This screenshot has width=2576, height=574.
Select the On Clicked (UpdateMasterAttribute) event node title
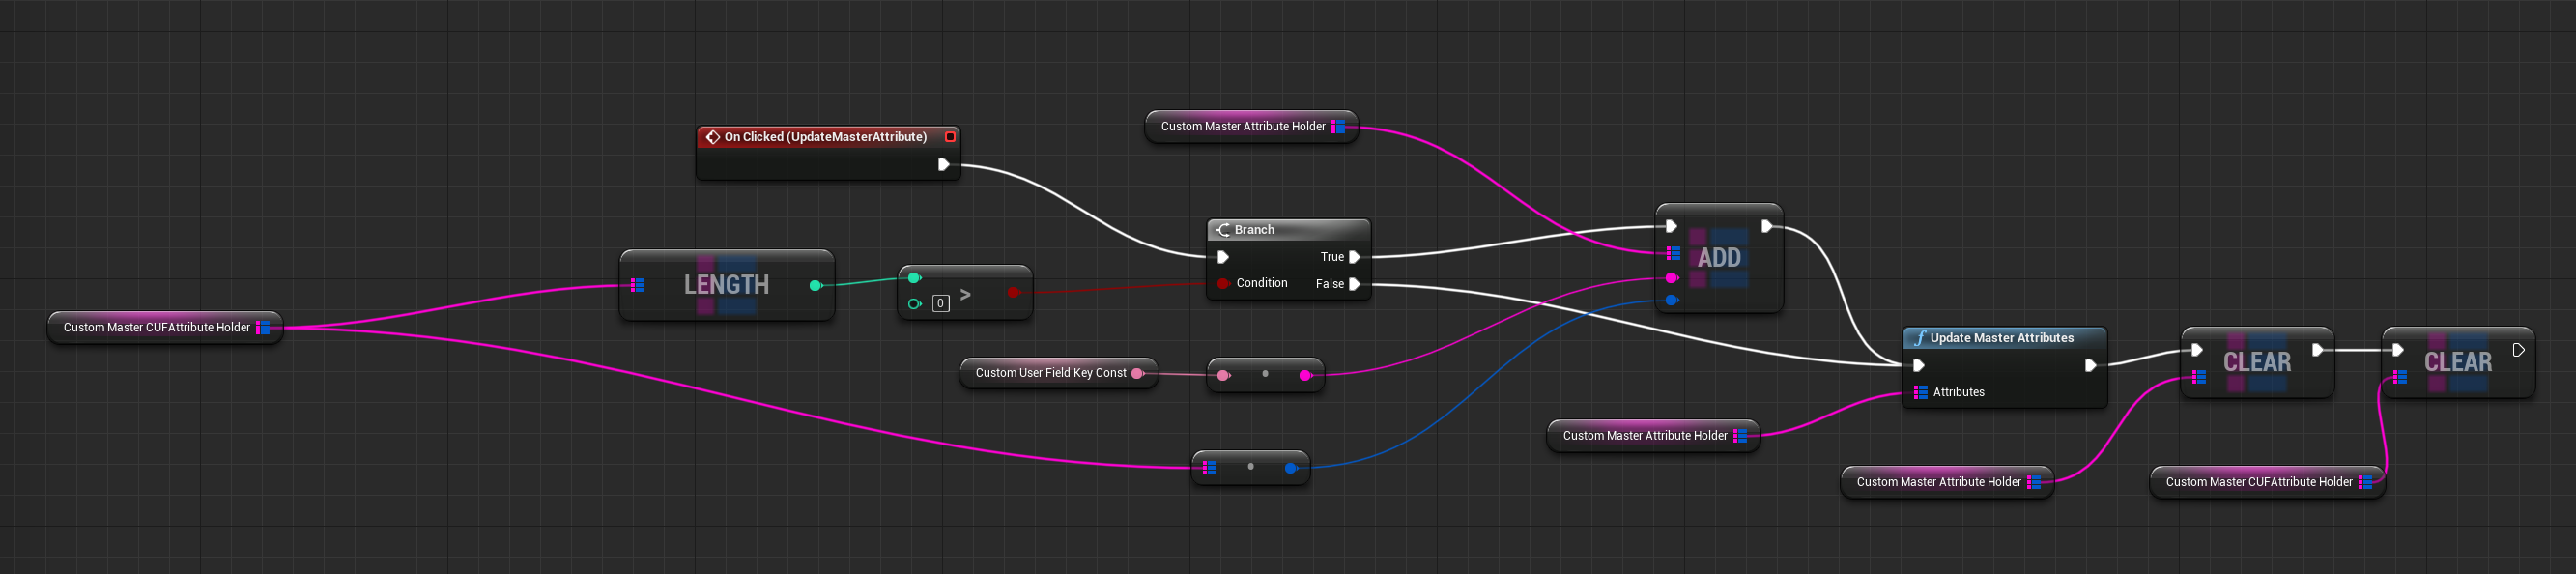click(x=825, y=137)
